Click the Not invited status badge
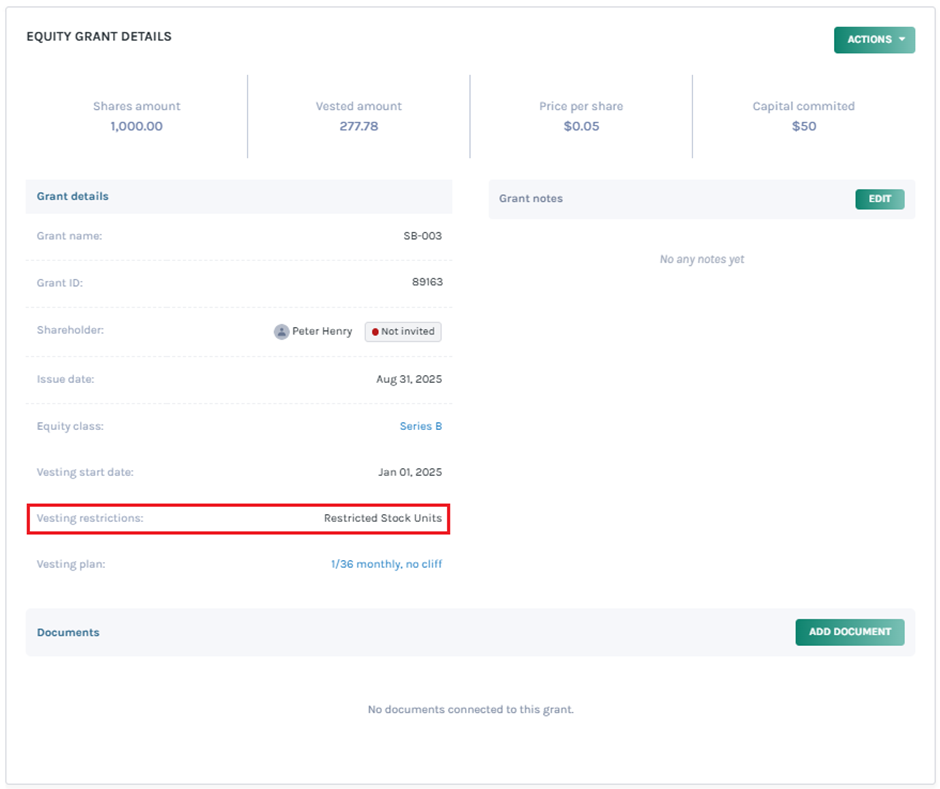Image resolution: width=940 pixels, height=789 pixels. [x=403, y=331]
